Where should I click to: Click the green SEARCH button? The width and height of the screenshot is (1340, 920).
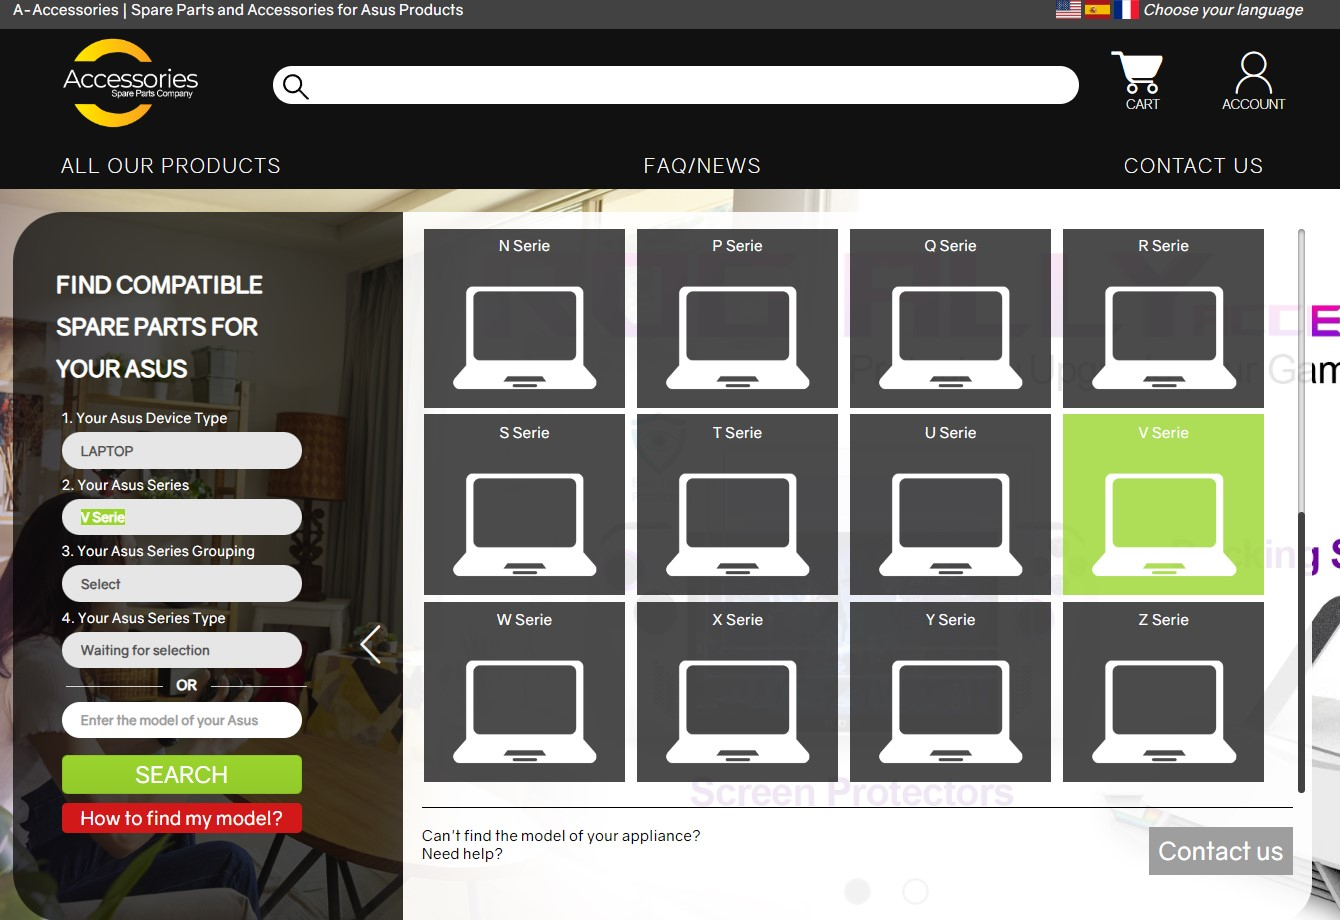pos(182,775)
